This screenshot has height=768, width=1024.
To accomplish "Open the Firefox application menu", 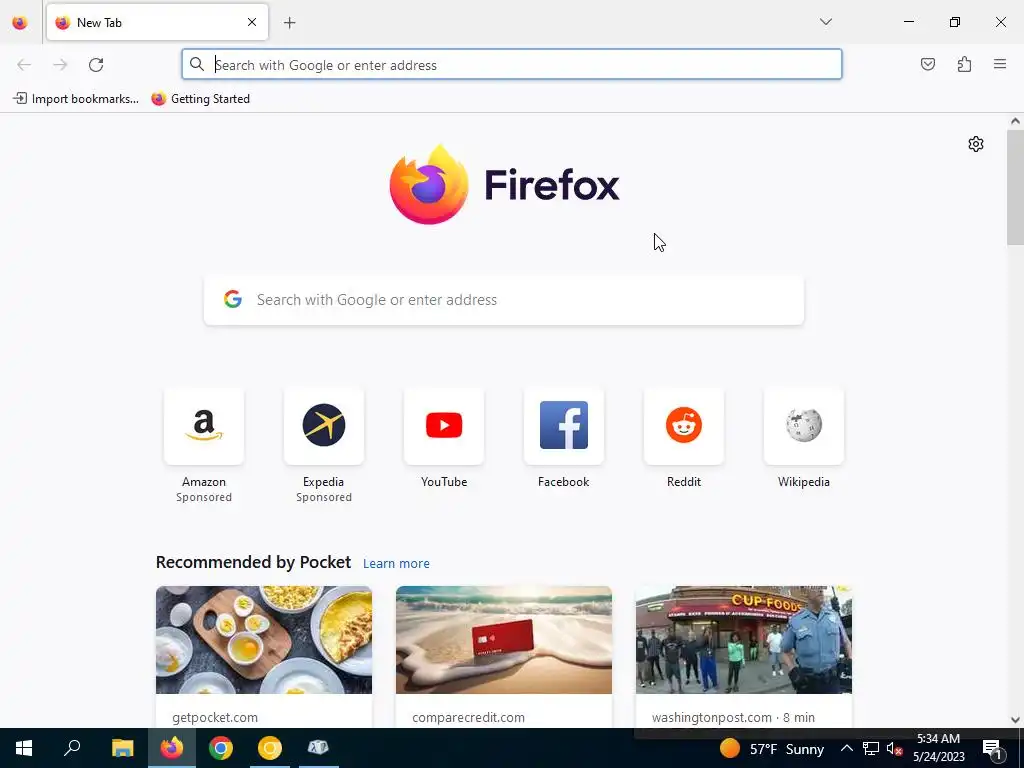I will [x=1000, y=64].
